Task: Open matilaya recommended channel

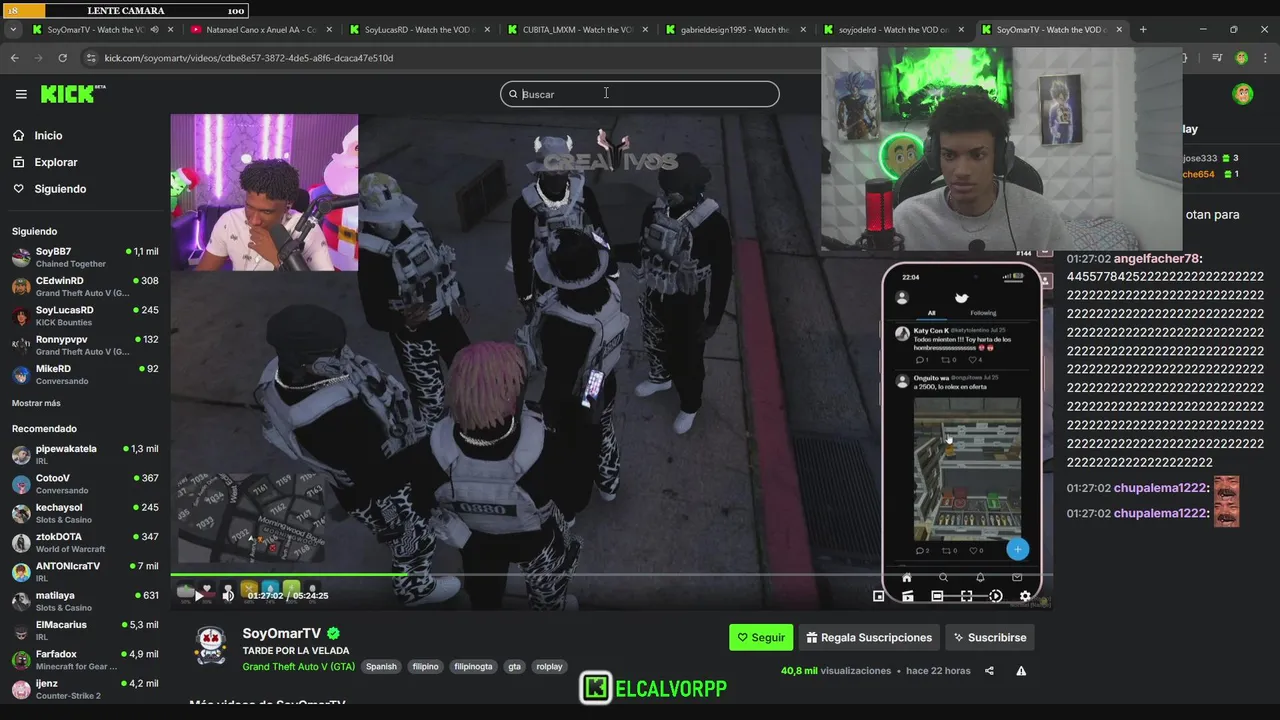Action: coord(85,601)
